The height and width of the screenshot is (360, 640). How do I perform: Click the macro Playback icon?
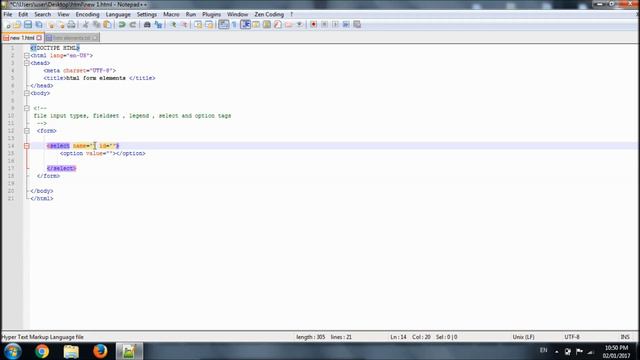[x=335, y=25]
